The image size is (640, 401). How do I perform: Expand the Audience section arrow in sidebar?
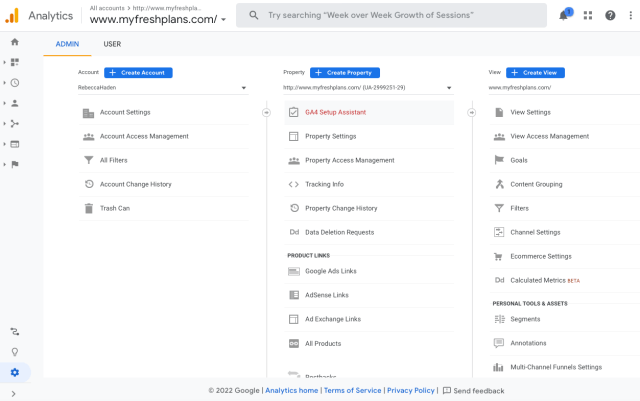pos(4,103)
